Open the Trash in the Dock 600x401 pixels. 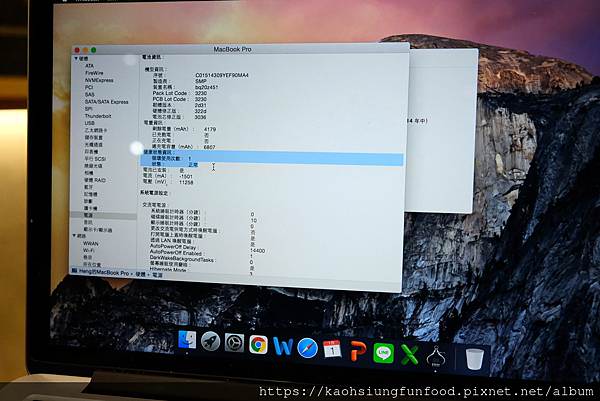474,359
